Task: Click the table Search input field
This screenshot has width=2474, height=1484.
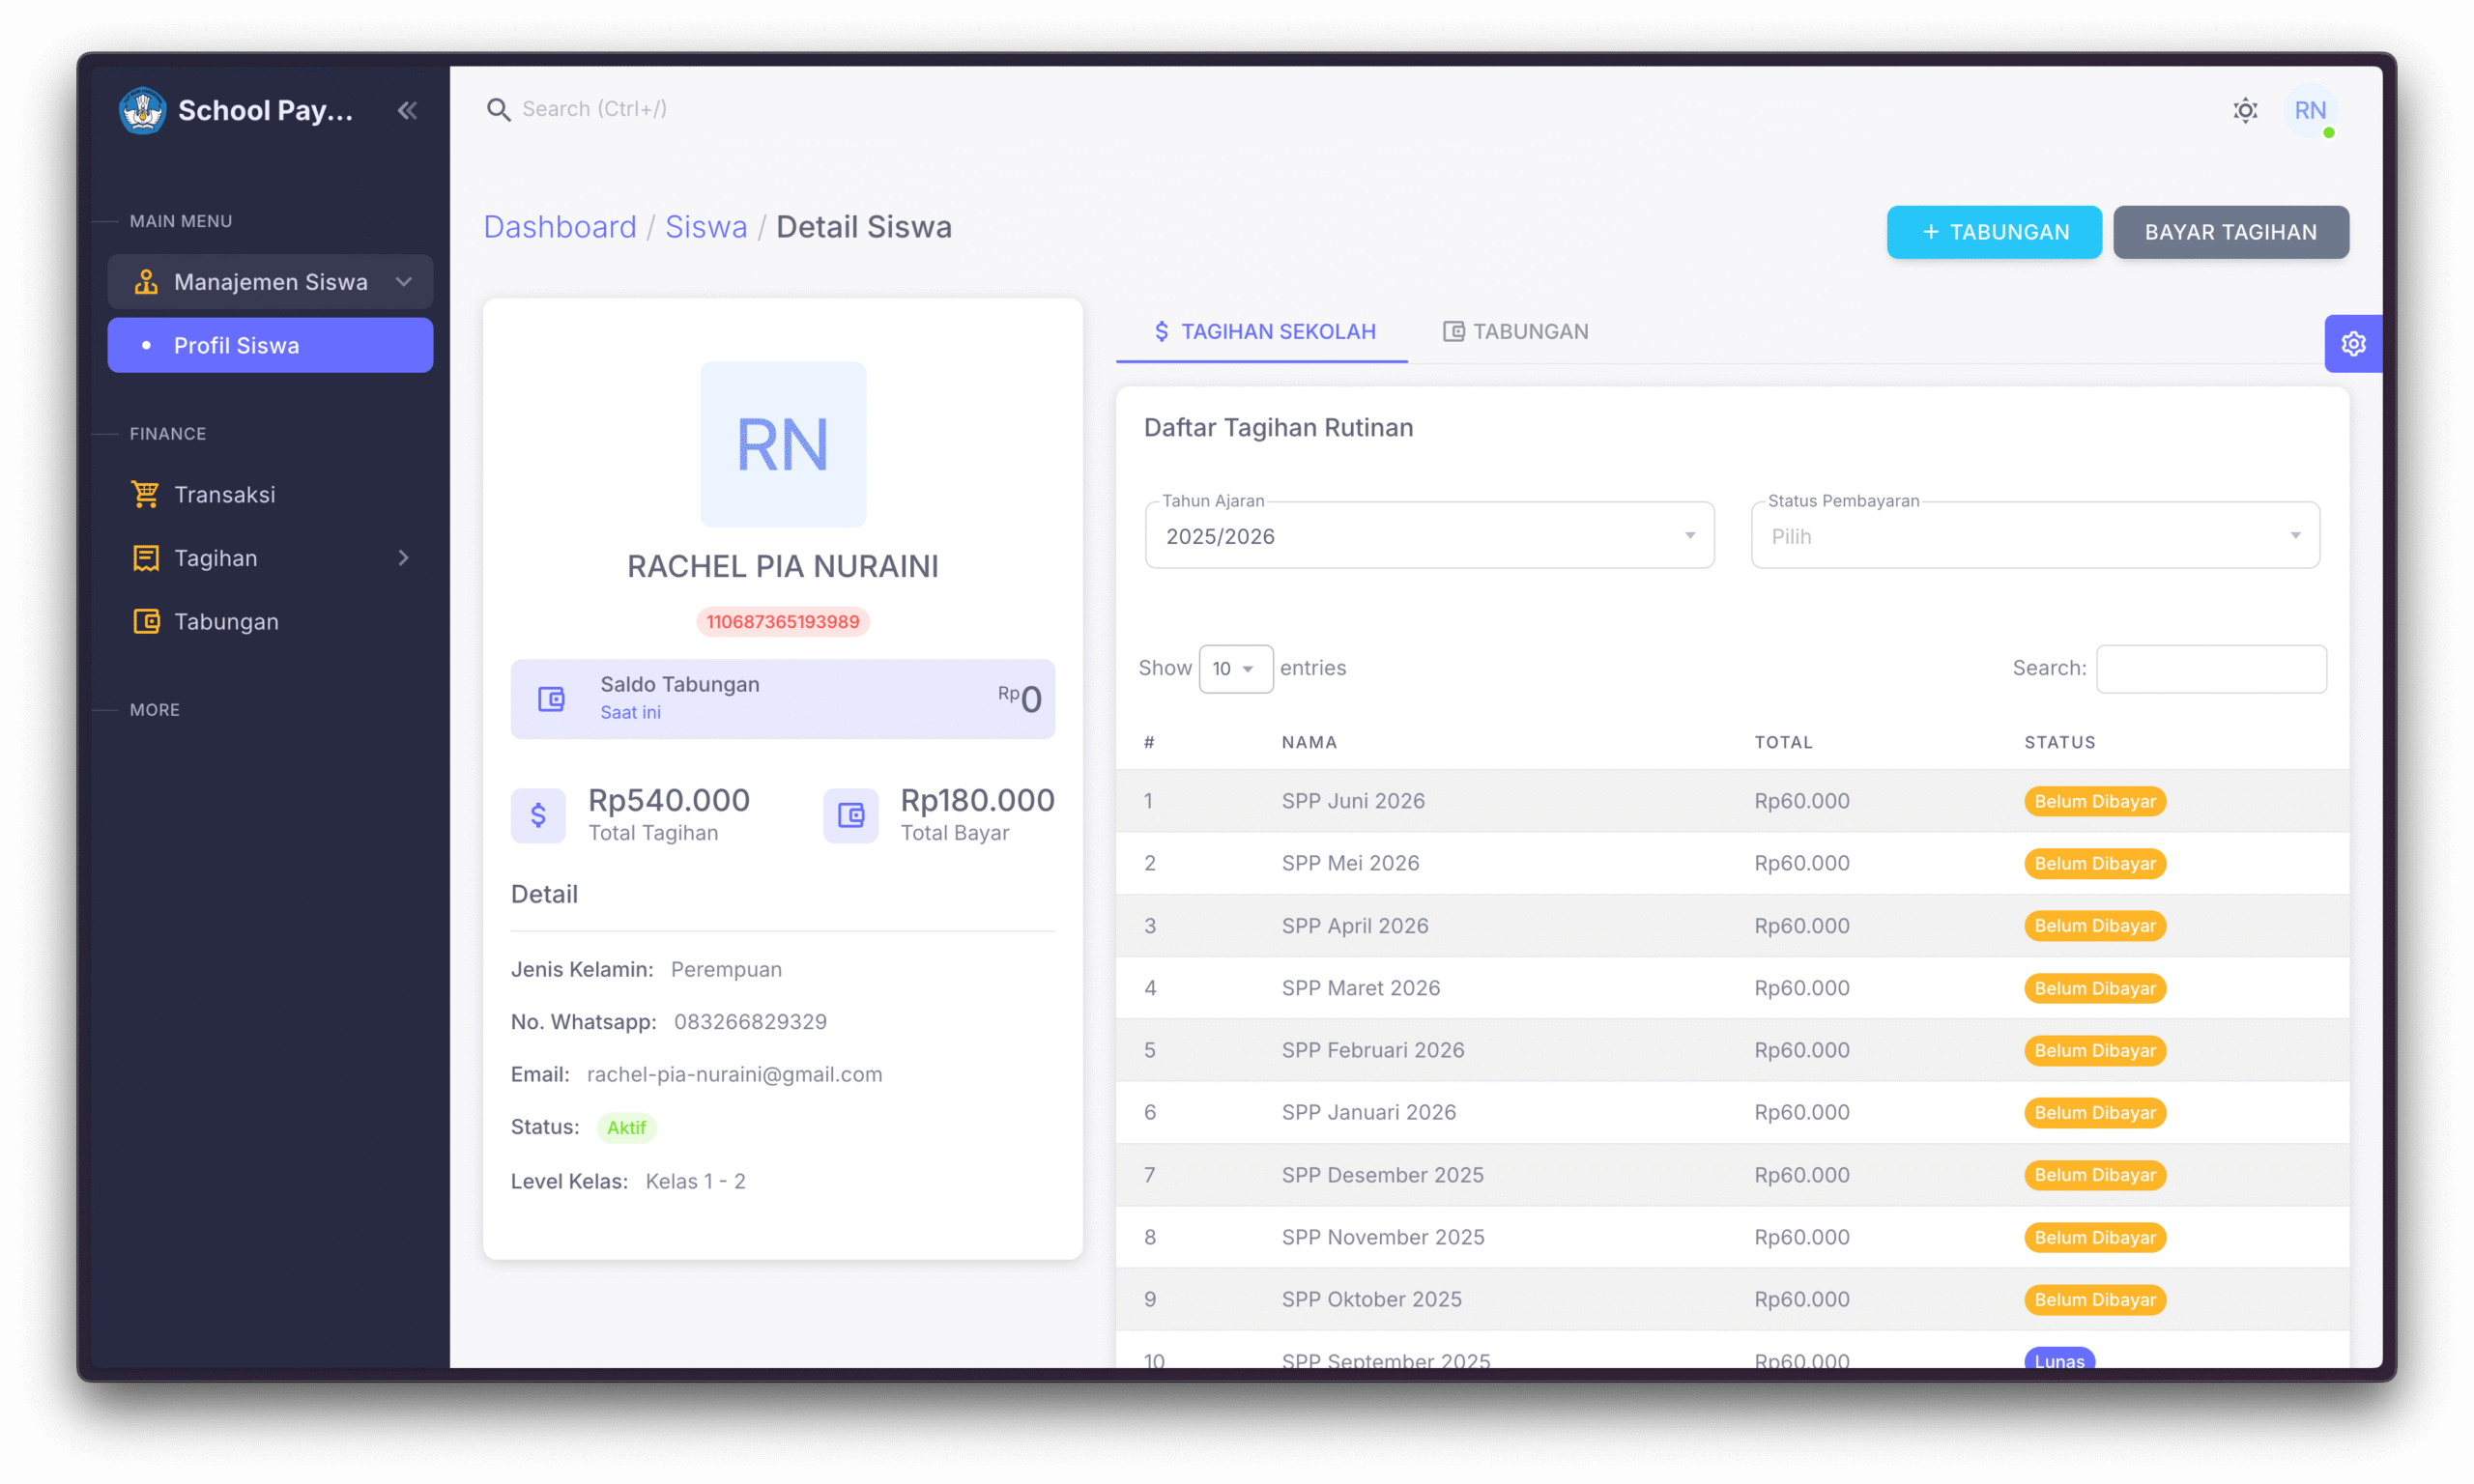Action: coord(2210,668)
